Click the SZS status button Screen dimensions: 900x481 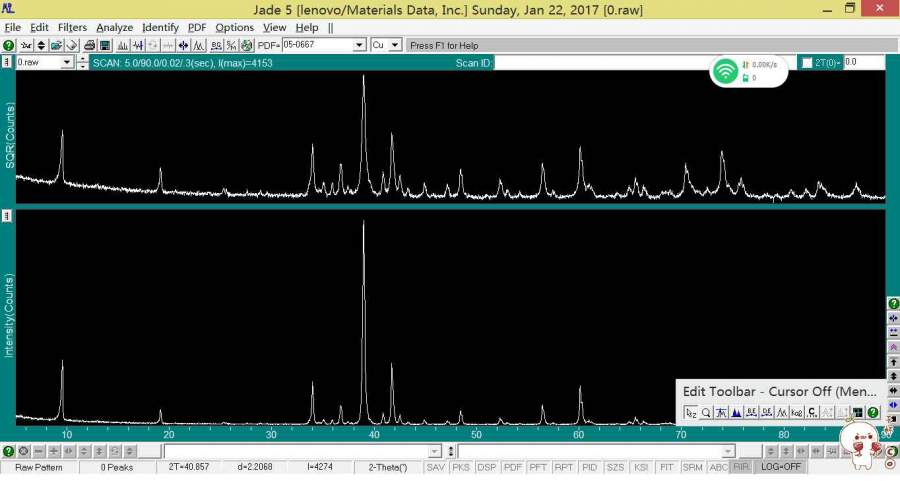(x=615, y=467)
